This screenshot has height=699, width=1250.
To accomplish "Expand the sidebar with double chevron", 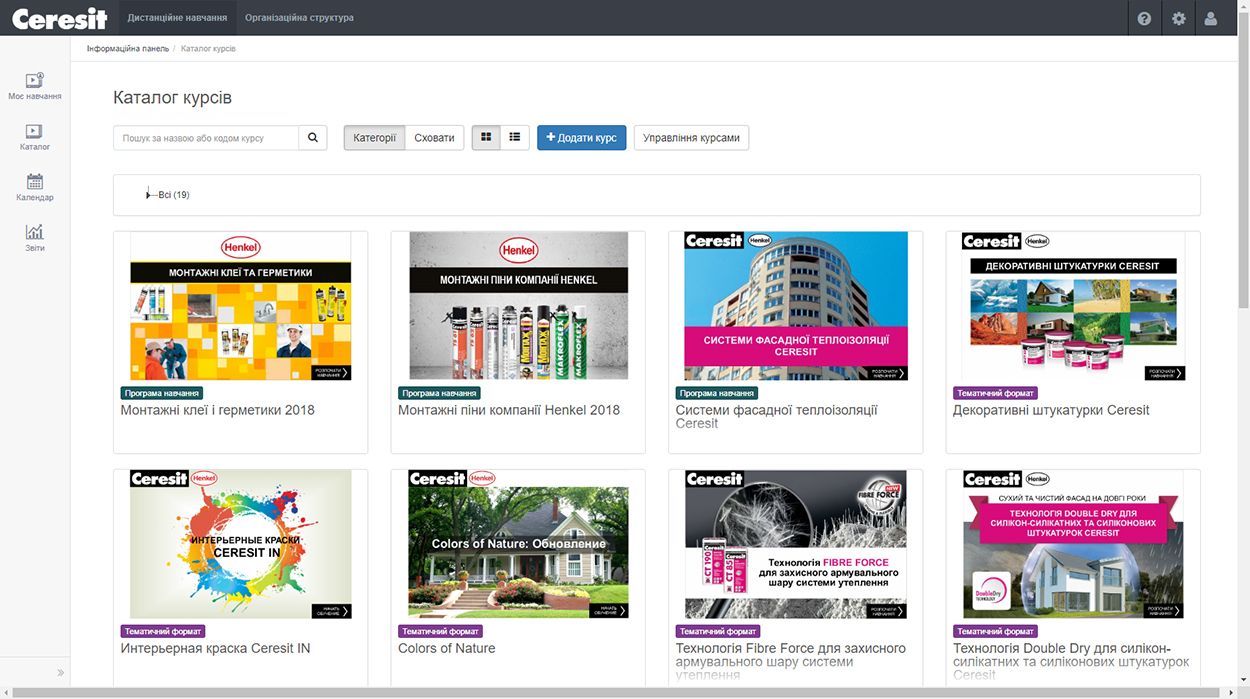I will pos(60,673).
